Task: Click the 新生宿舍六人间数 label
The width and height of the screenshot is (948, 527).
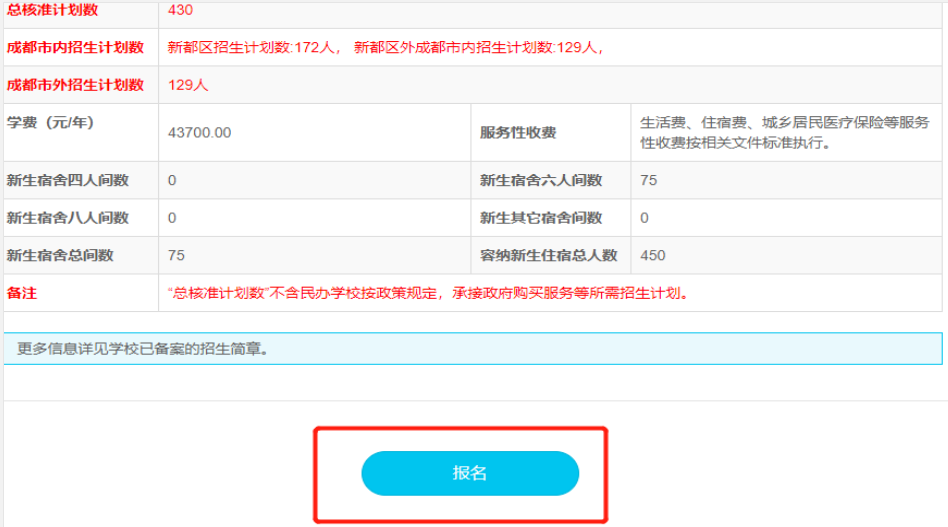Action: 541,180
